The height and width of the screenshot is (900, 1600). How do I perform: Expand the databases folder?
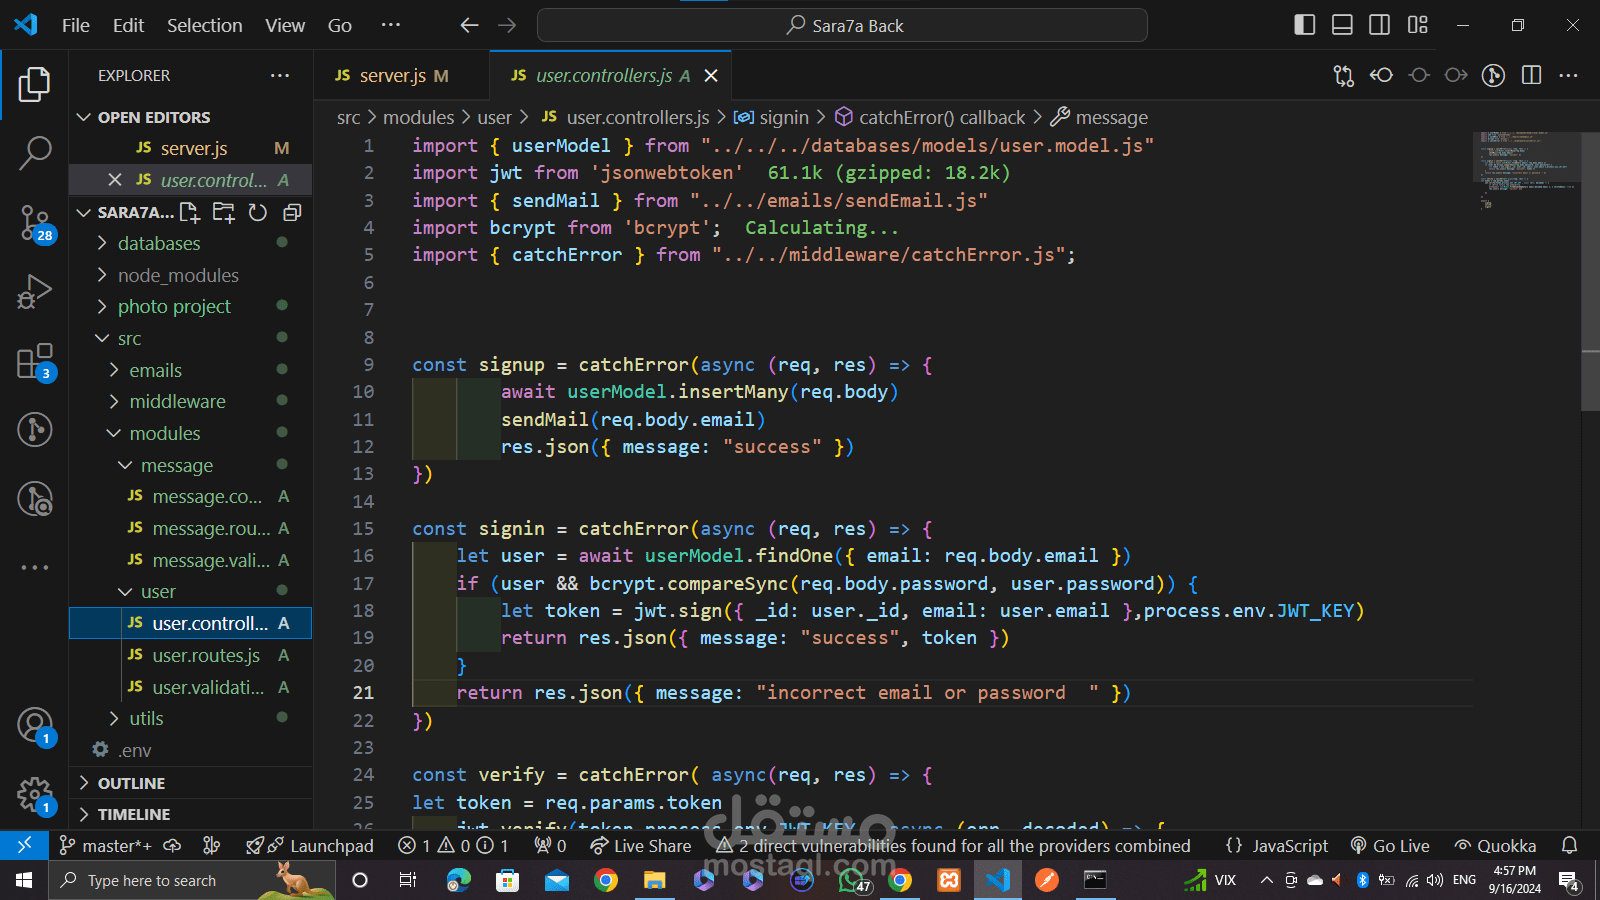click(x=158, y=243)
